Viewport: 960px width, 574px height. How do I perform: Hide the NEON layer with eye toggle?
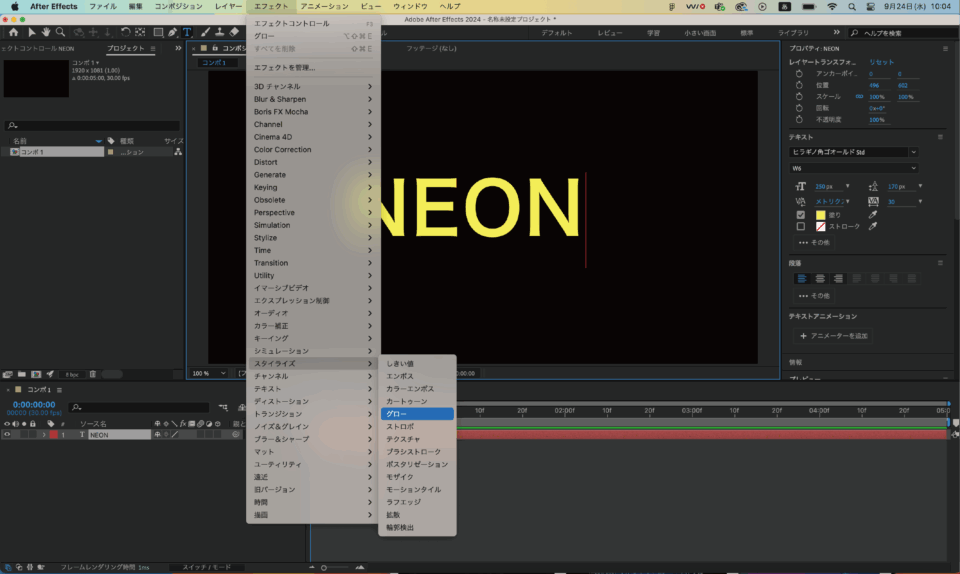[6, 435]
